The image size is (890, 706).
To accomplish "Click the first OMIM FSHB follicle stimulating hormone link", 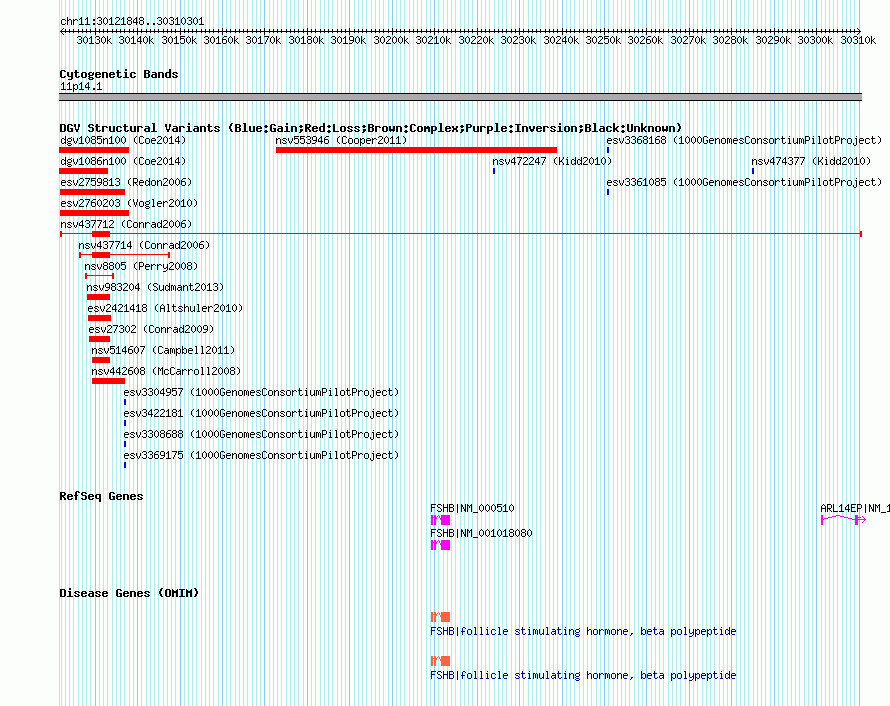I will pyautogui.click(x=583, y=631).
